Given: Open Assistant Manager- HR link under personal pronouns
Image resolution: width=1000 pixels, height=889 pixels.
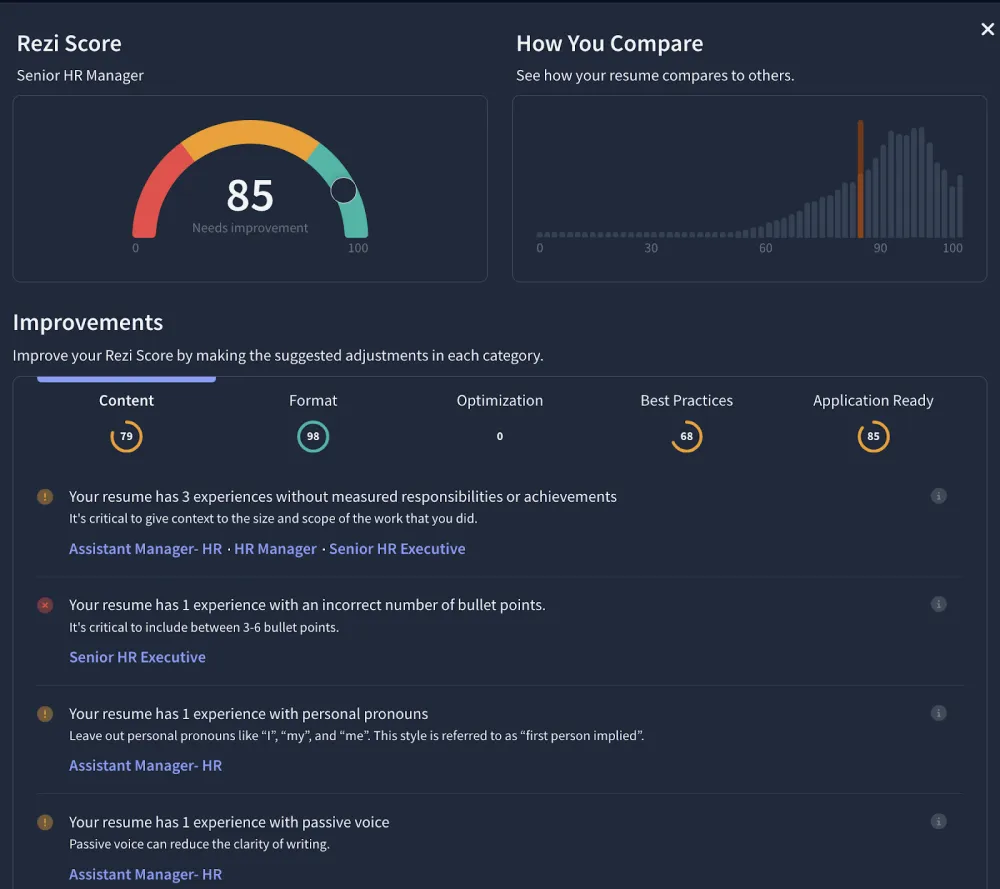Looking at the screenshot, I should pyautogui.click(x=145, y=765).
